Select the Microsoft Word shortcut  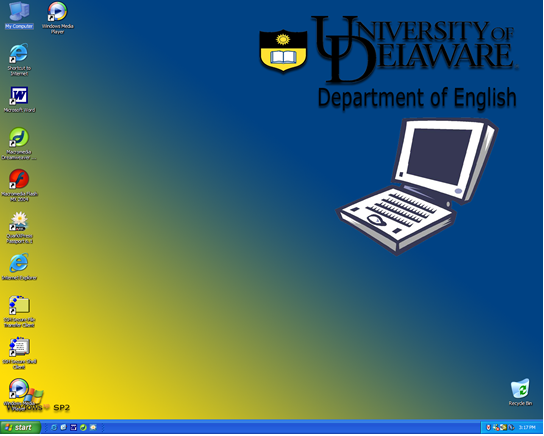pos(19,100)
